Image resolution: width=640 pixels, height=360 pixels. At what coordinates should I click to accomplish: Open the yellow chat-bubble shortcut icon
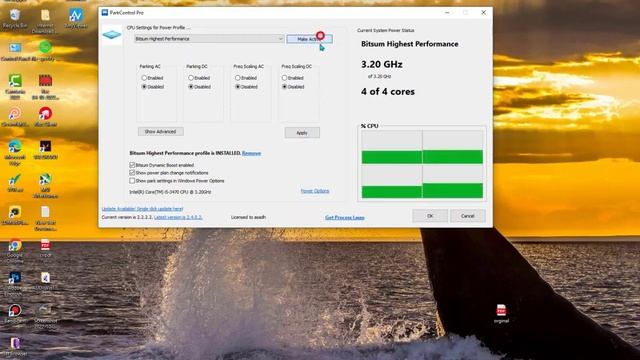click(15, 216)
